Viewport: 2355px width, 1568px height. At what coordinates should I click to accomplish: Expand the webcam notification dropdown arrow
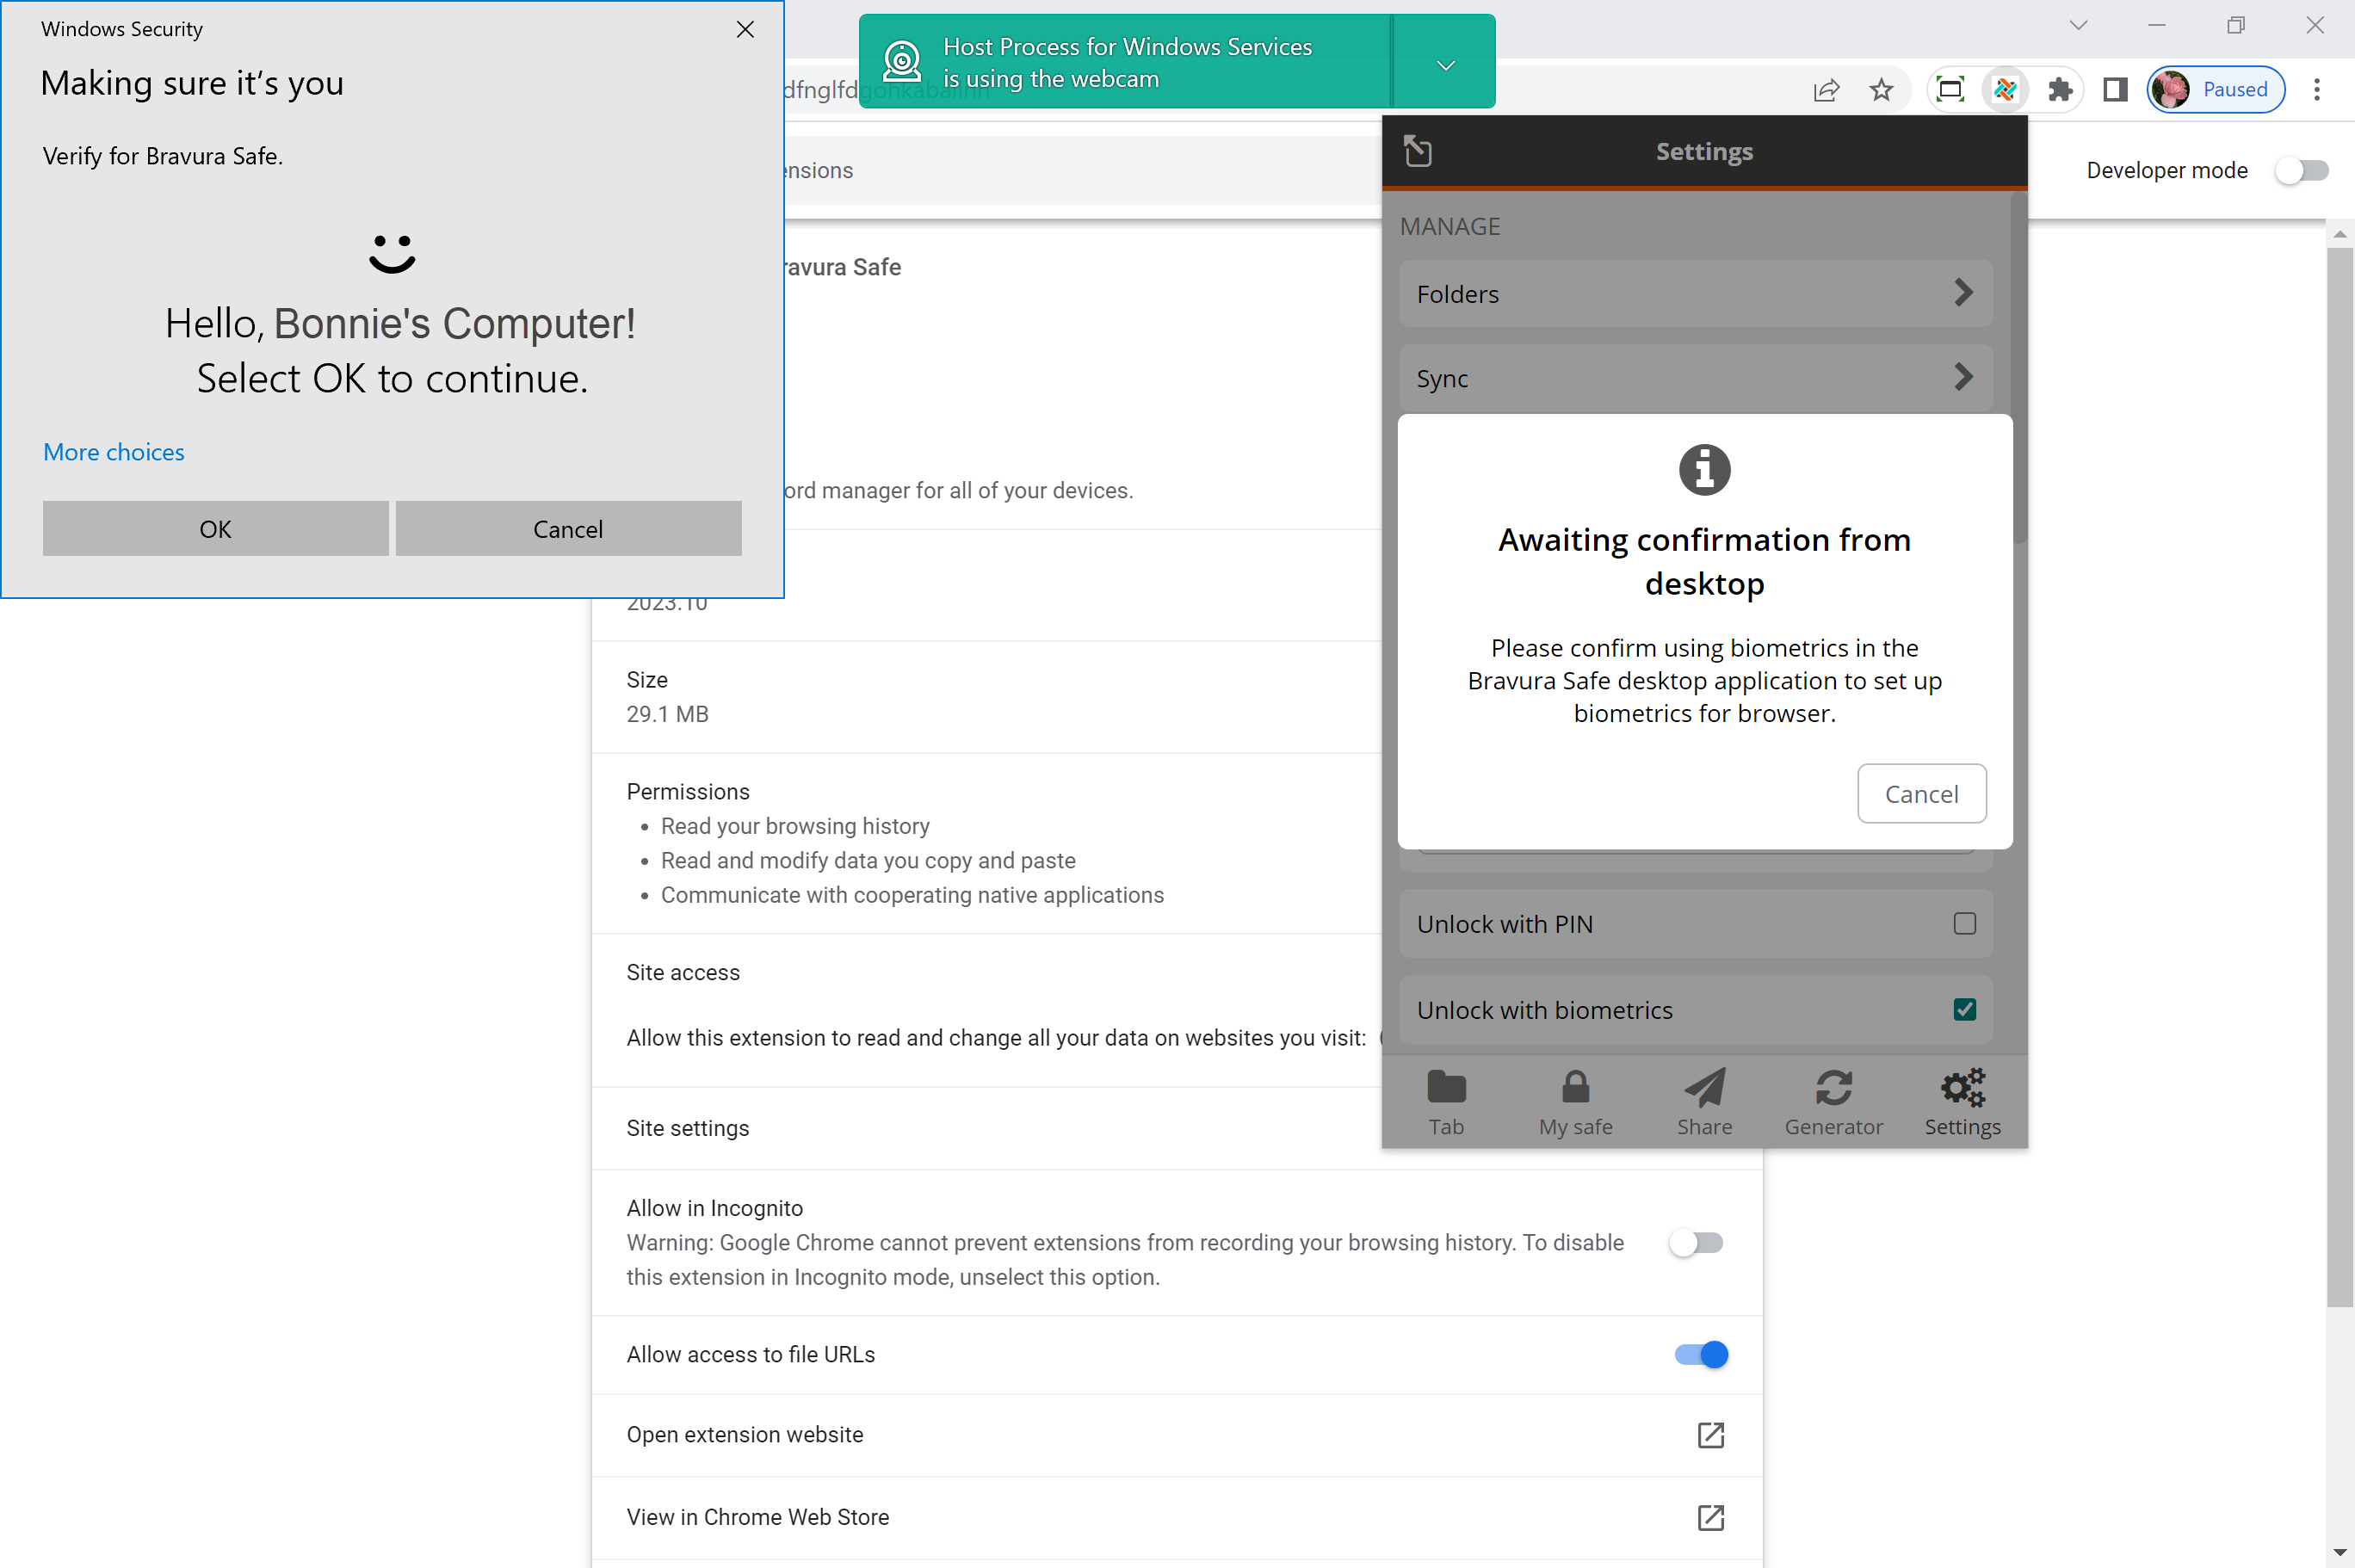click(x=1445, y=65)
